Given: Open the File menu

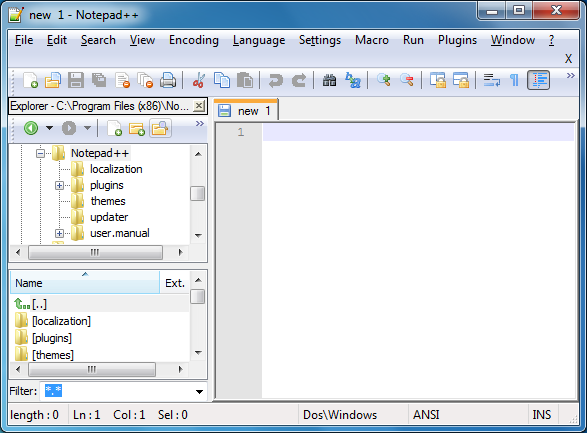Looking at the screenshot, I should (x=24, y=40).
